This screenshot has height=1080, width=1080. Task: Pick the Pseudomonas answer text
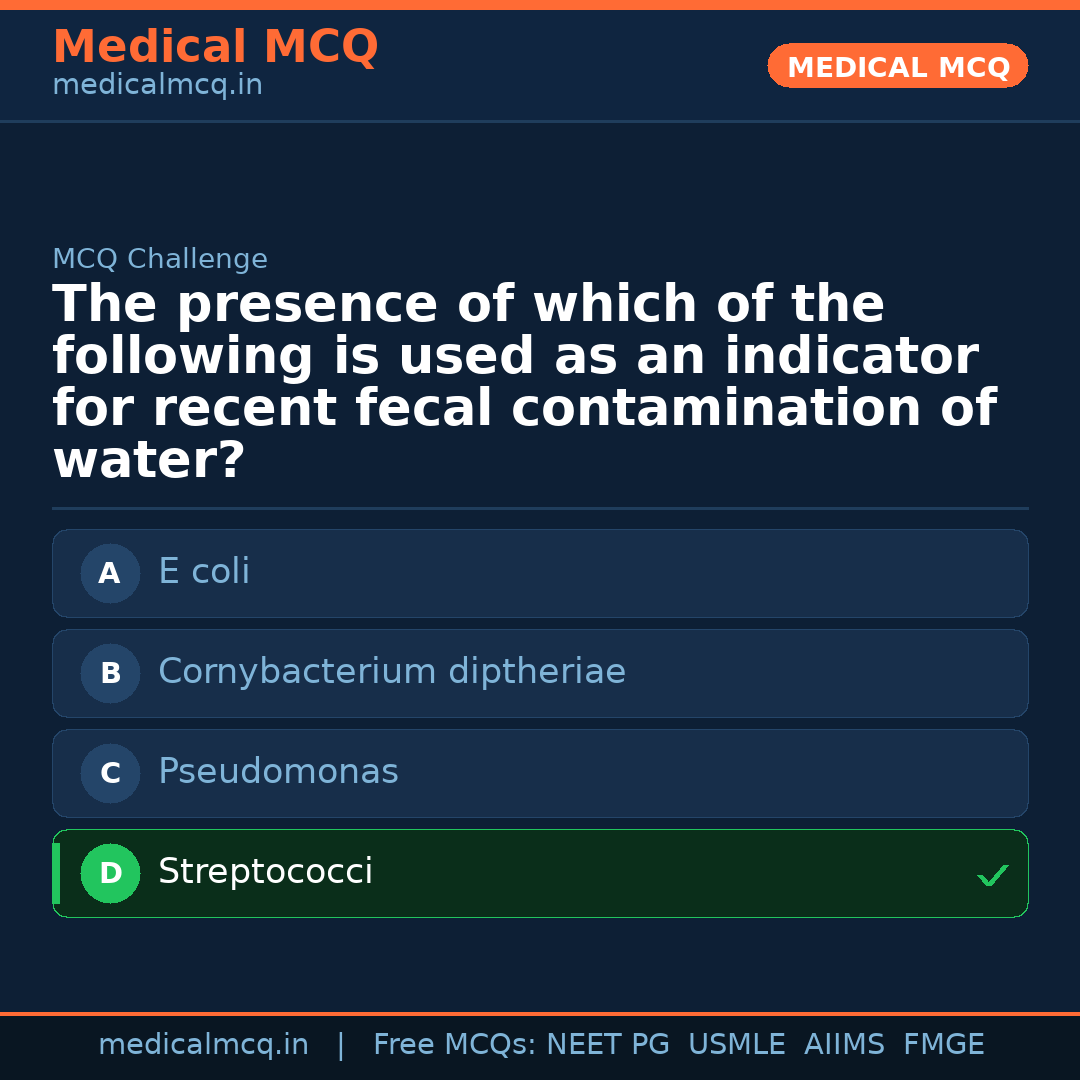[278, 772]
